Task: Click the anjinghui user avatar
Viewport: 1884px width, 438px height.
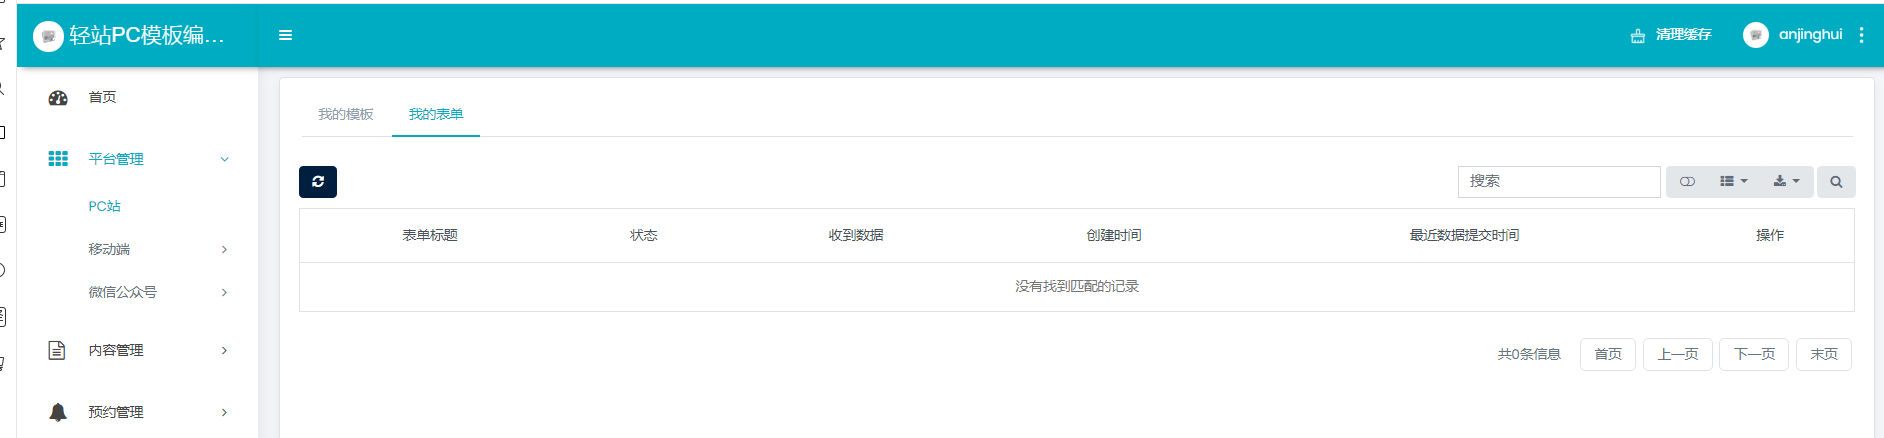Action: [x=1755, y=35]
